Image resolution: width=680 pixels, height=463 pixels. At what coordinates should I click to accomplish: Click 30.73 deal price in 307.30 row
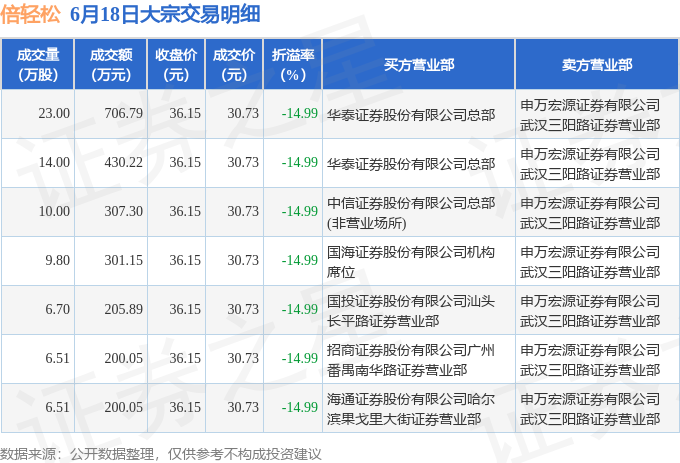(243, 212)
